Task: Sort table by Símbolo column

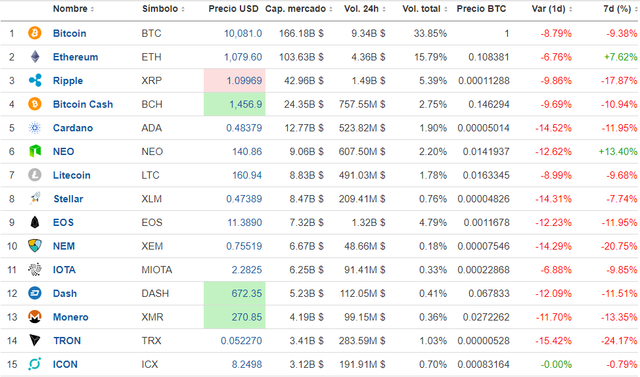Action: pyautogui.click(x=163, y=9)
